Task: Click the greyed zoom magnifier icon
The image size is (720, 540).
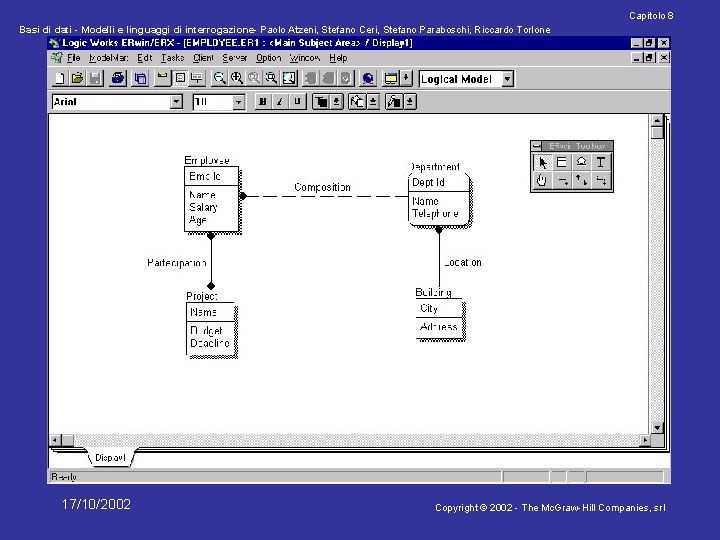Action: (x=254, y=79)
